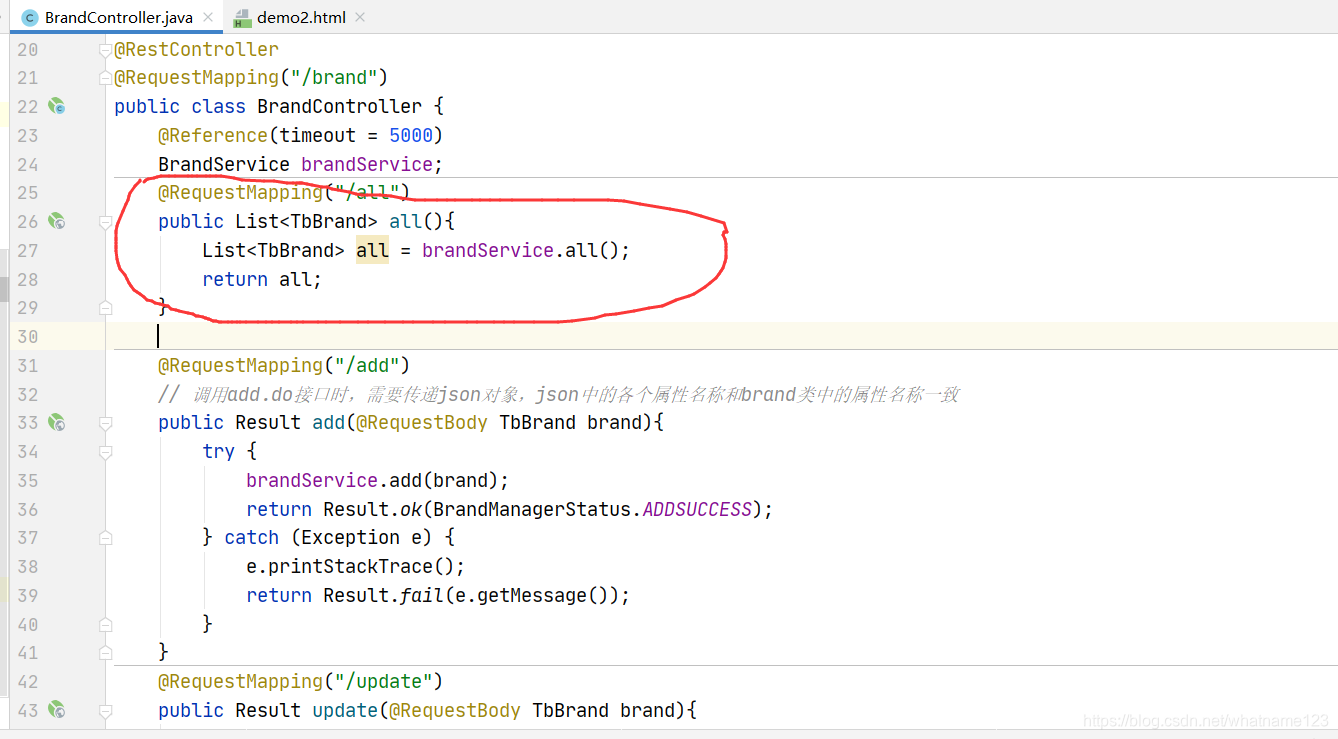Click the @Reference annotation on line 23
The width and height of the screenshot is (1338, 739).
tap(213, 135)
